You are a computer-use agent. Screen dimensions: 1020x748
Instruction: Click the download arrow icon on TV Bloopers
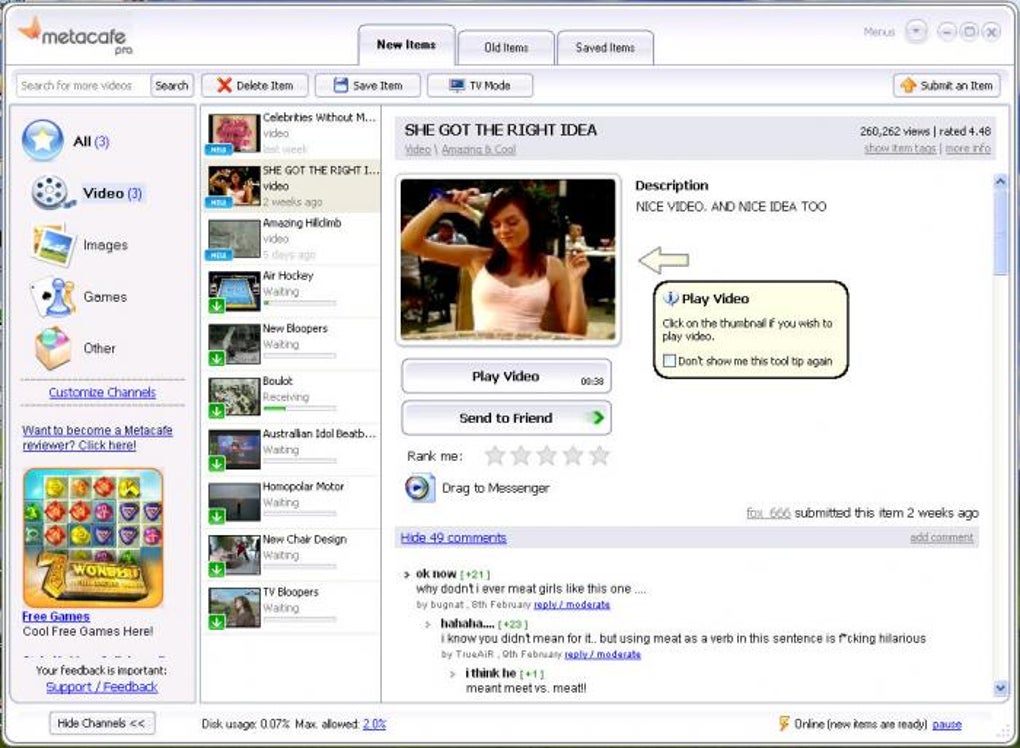coord(216,622)
